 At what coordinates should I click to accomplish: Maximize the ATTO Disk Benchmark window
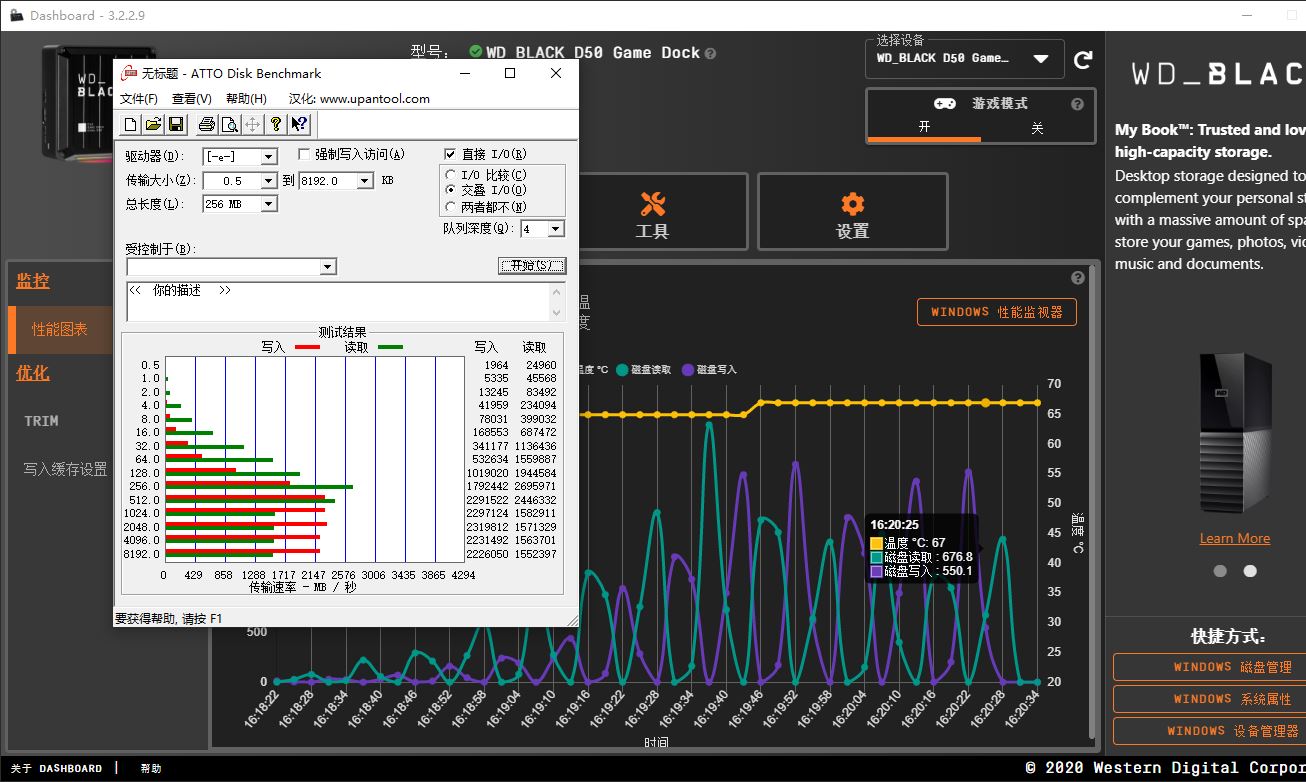(x=510, y=73)
